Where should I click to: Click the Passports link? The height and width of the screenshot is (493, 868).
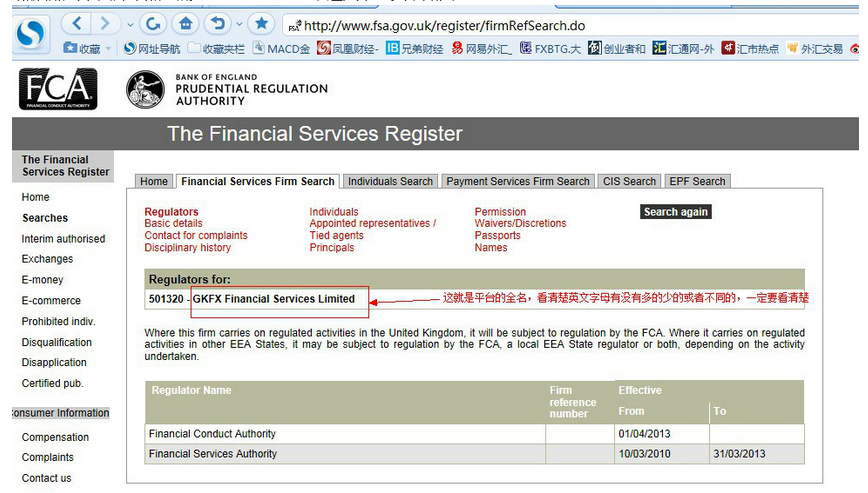coord(497,236)
